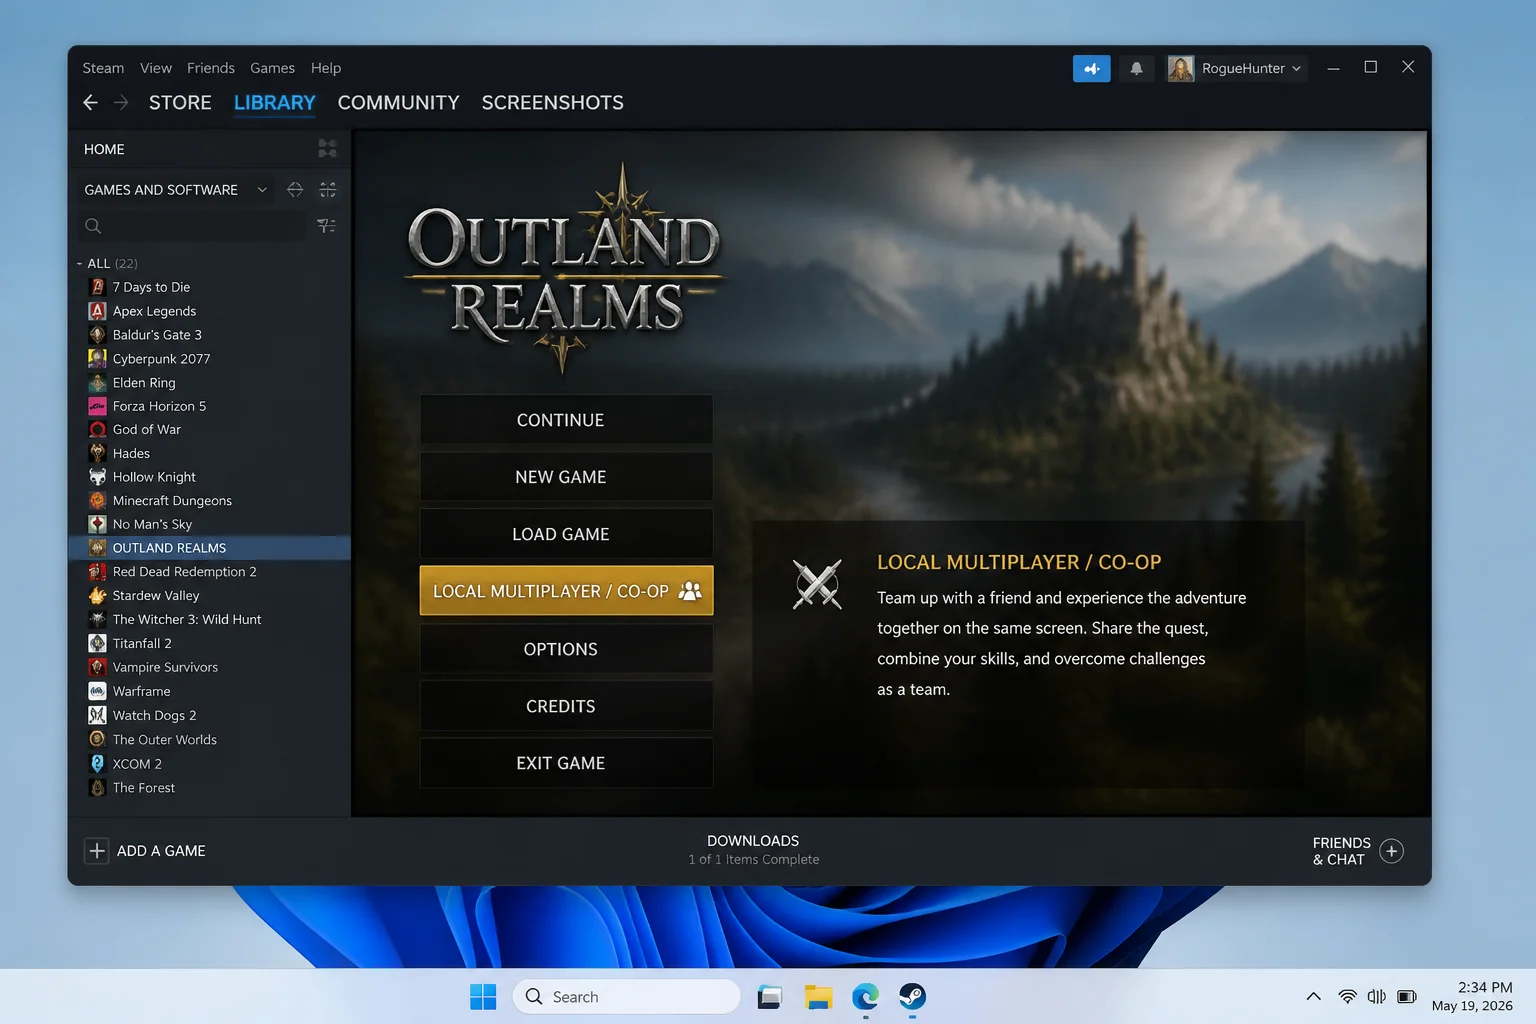Open the broadcast announcements button
Viewport: 1536px width, 1024px height.
pos(1091,68)
